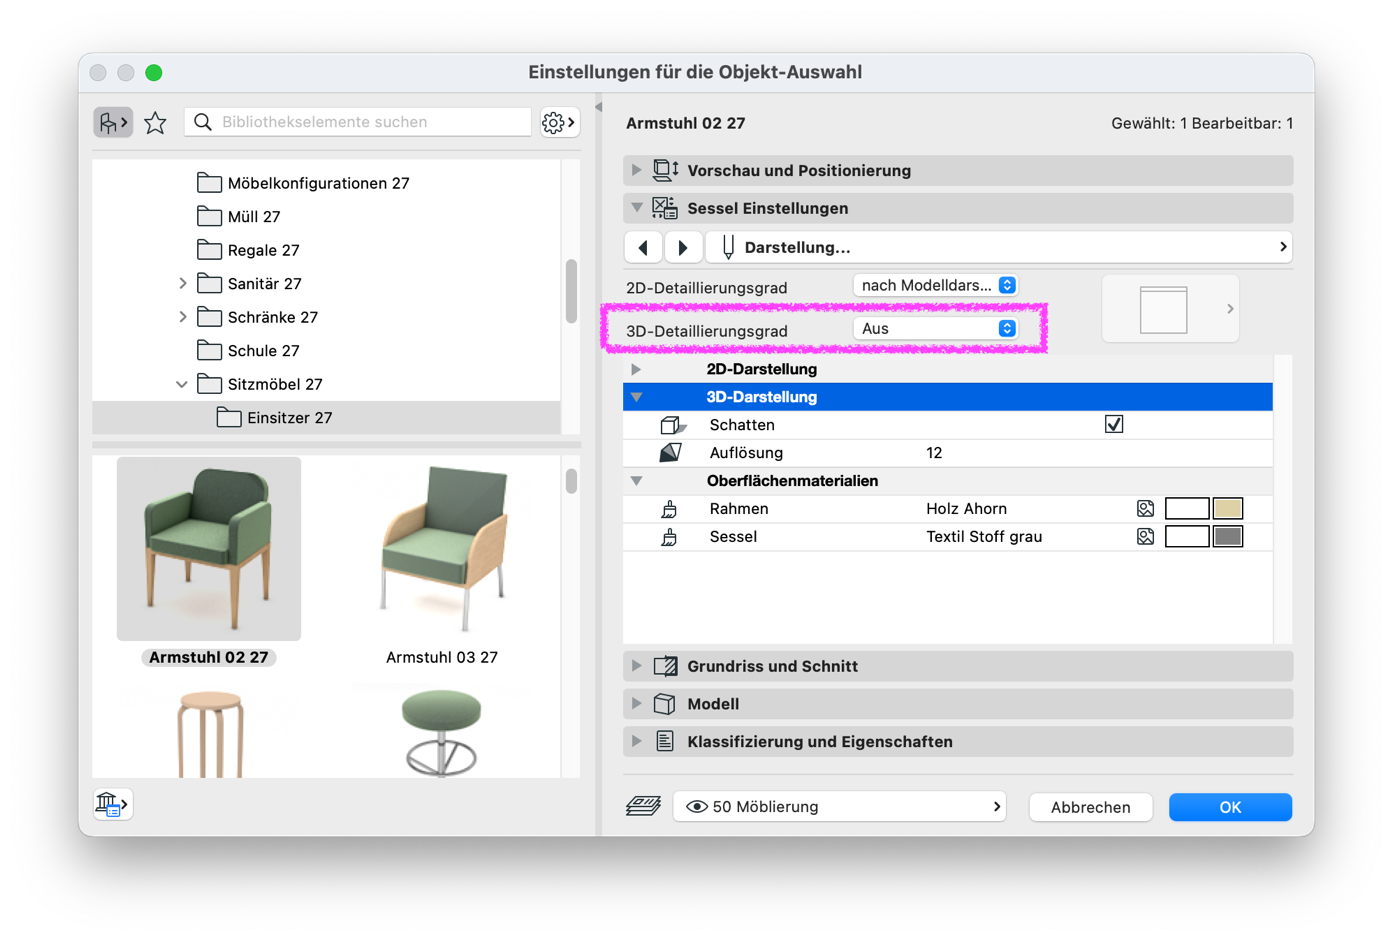1393x940 pixels.
Task: Click the Textil Stoff grau surface name
Action: [x=984, y=537]
